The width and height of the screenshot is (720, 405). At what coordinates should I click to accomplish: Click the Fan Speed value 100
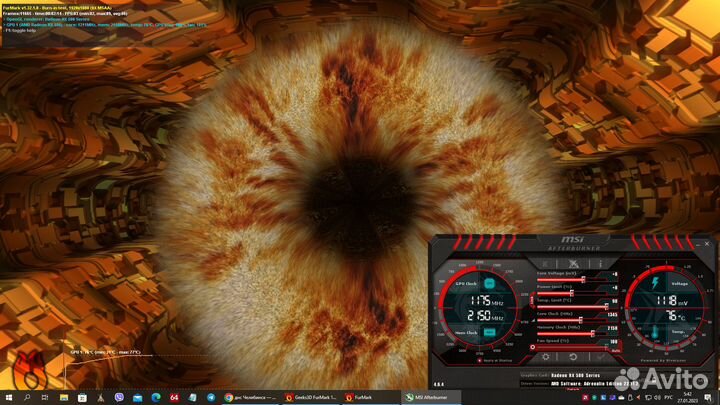click(x=613, y=342)
